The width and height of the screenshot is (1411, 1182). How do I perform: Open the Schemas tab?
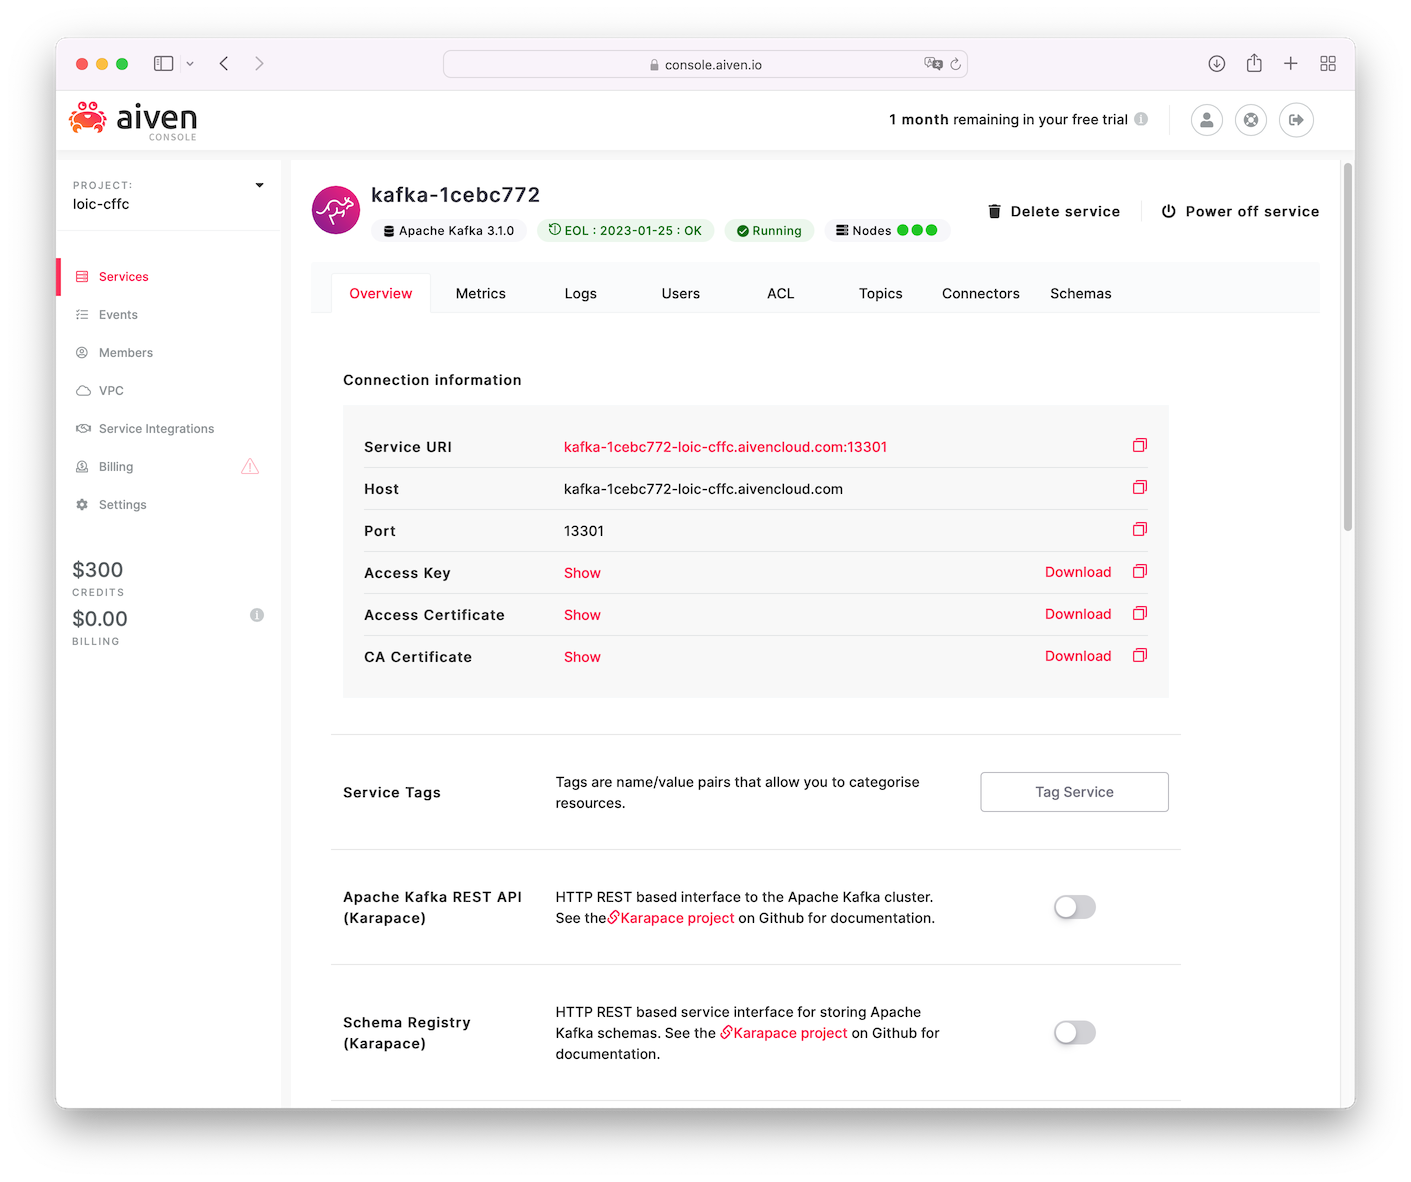(x=1081, y=293)
